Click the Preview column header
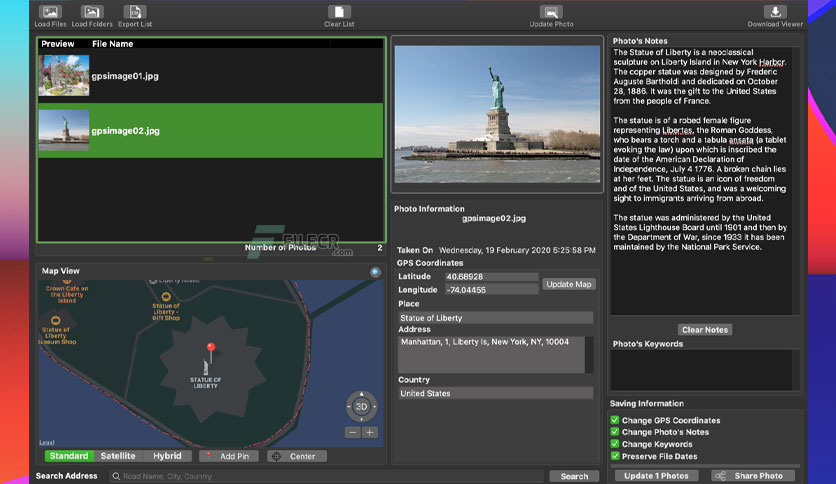Viewport: 836px width, 484px height. [x=58, y=44]
